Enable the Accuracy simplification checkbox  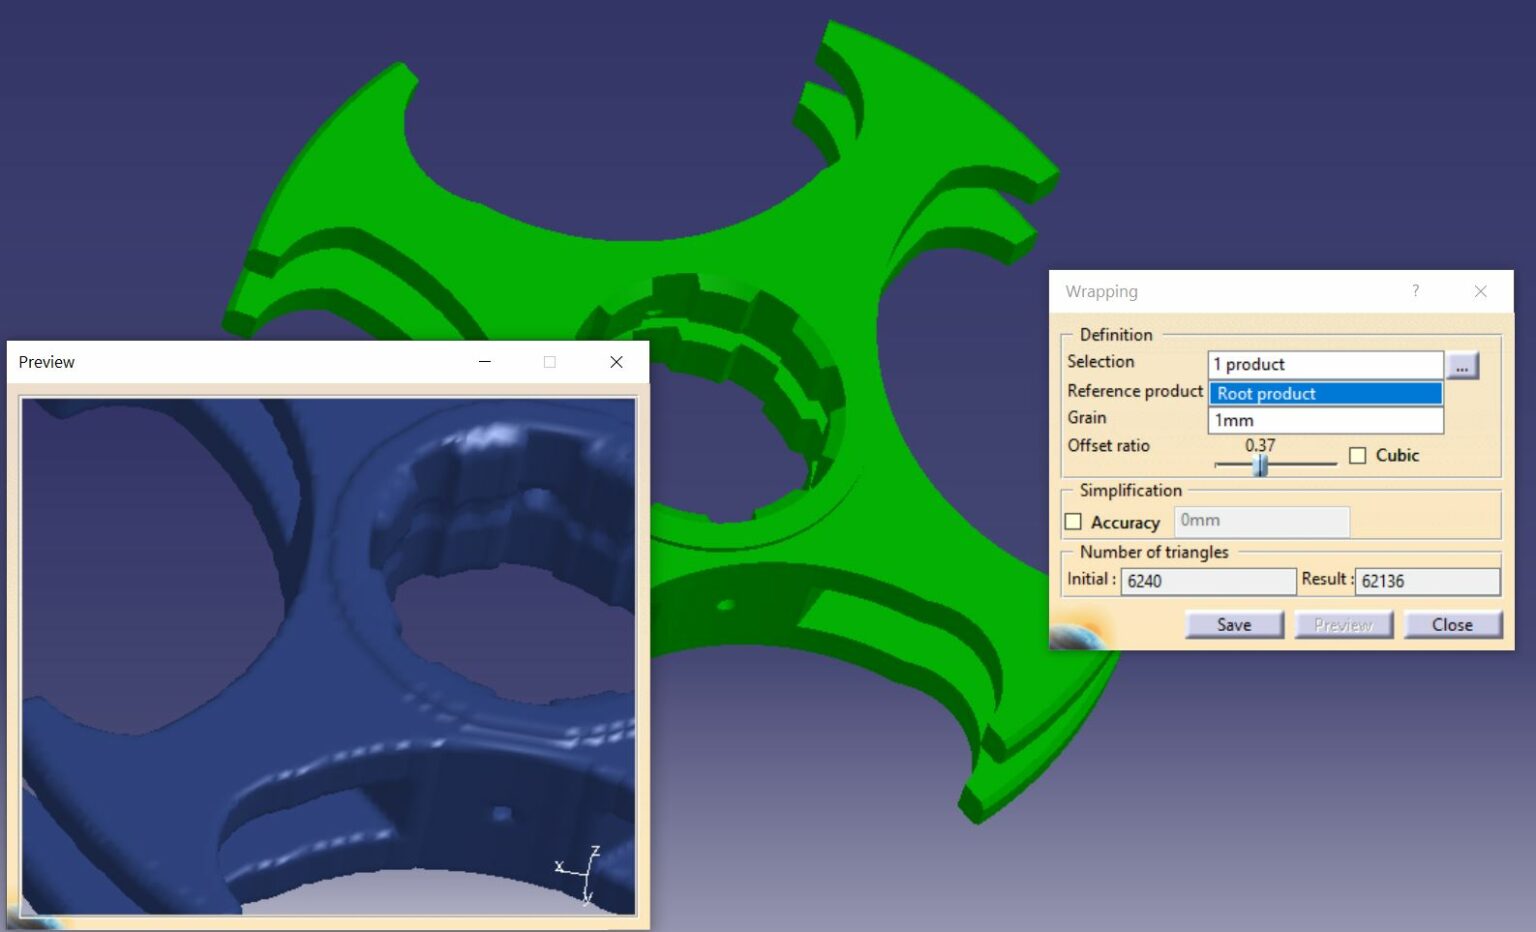1073,520
